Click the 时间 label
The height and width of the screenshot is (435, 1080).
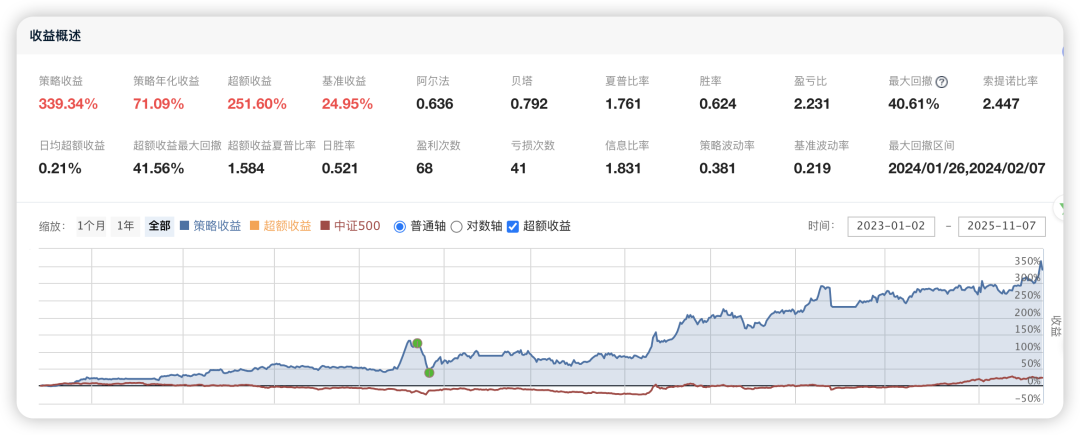821,226
